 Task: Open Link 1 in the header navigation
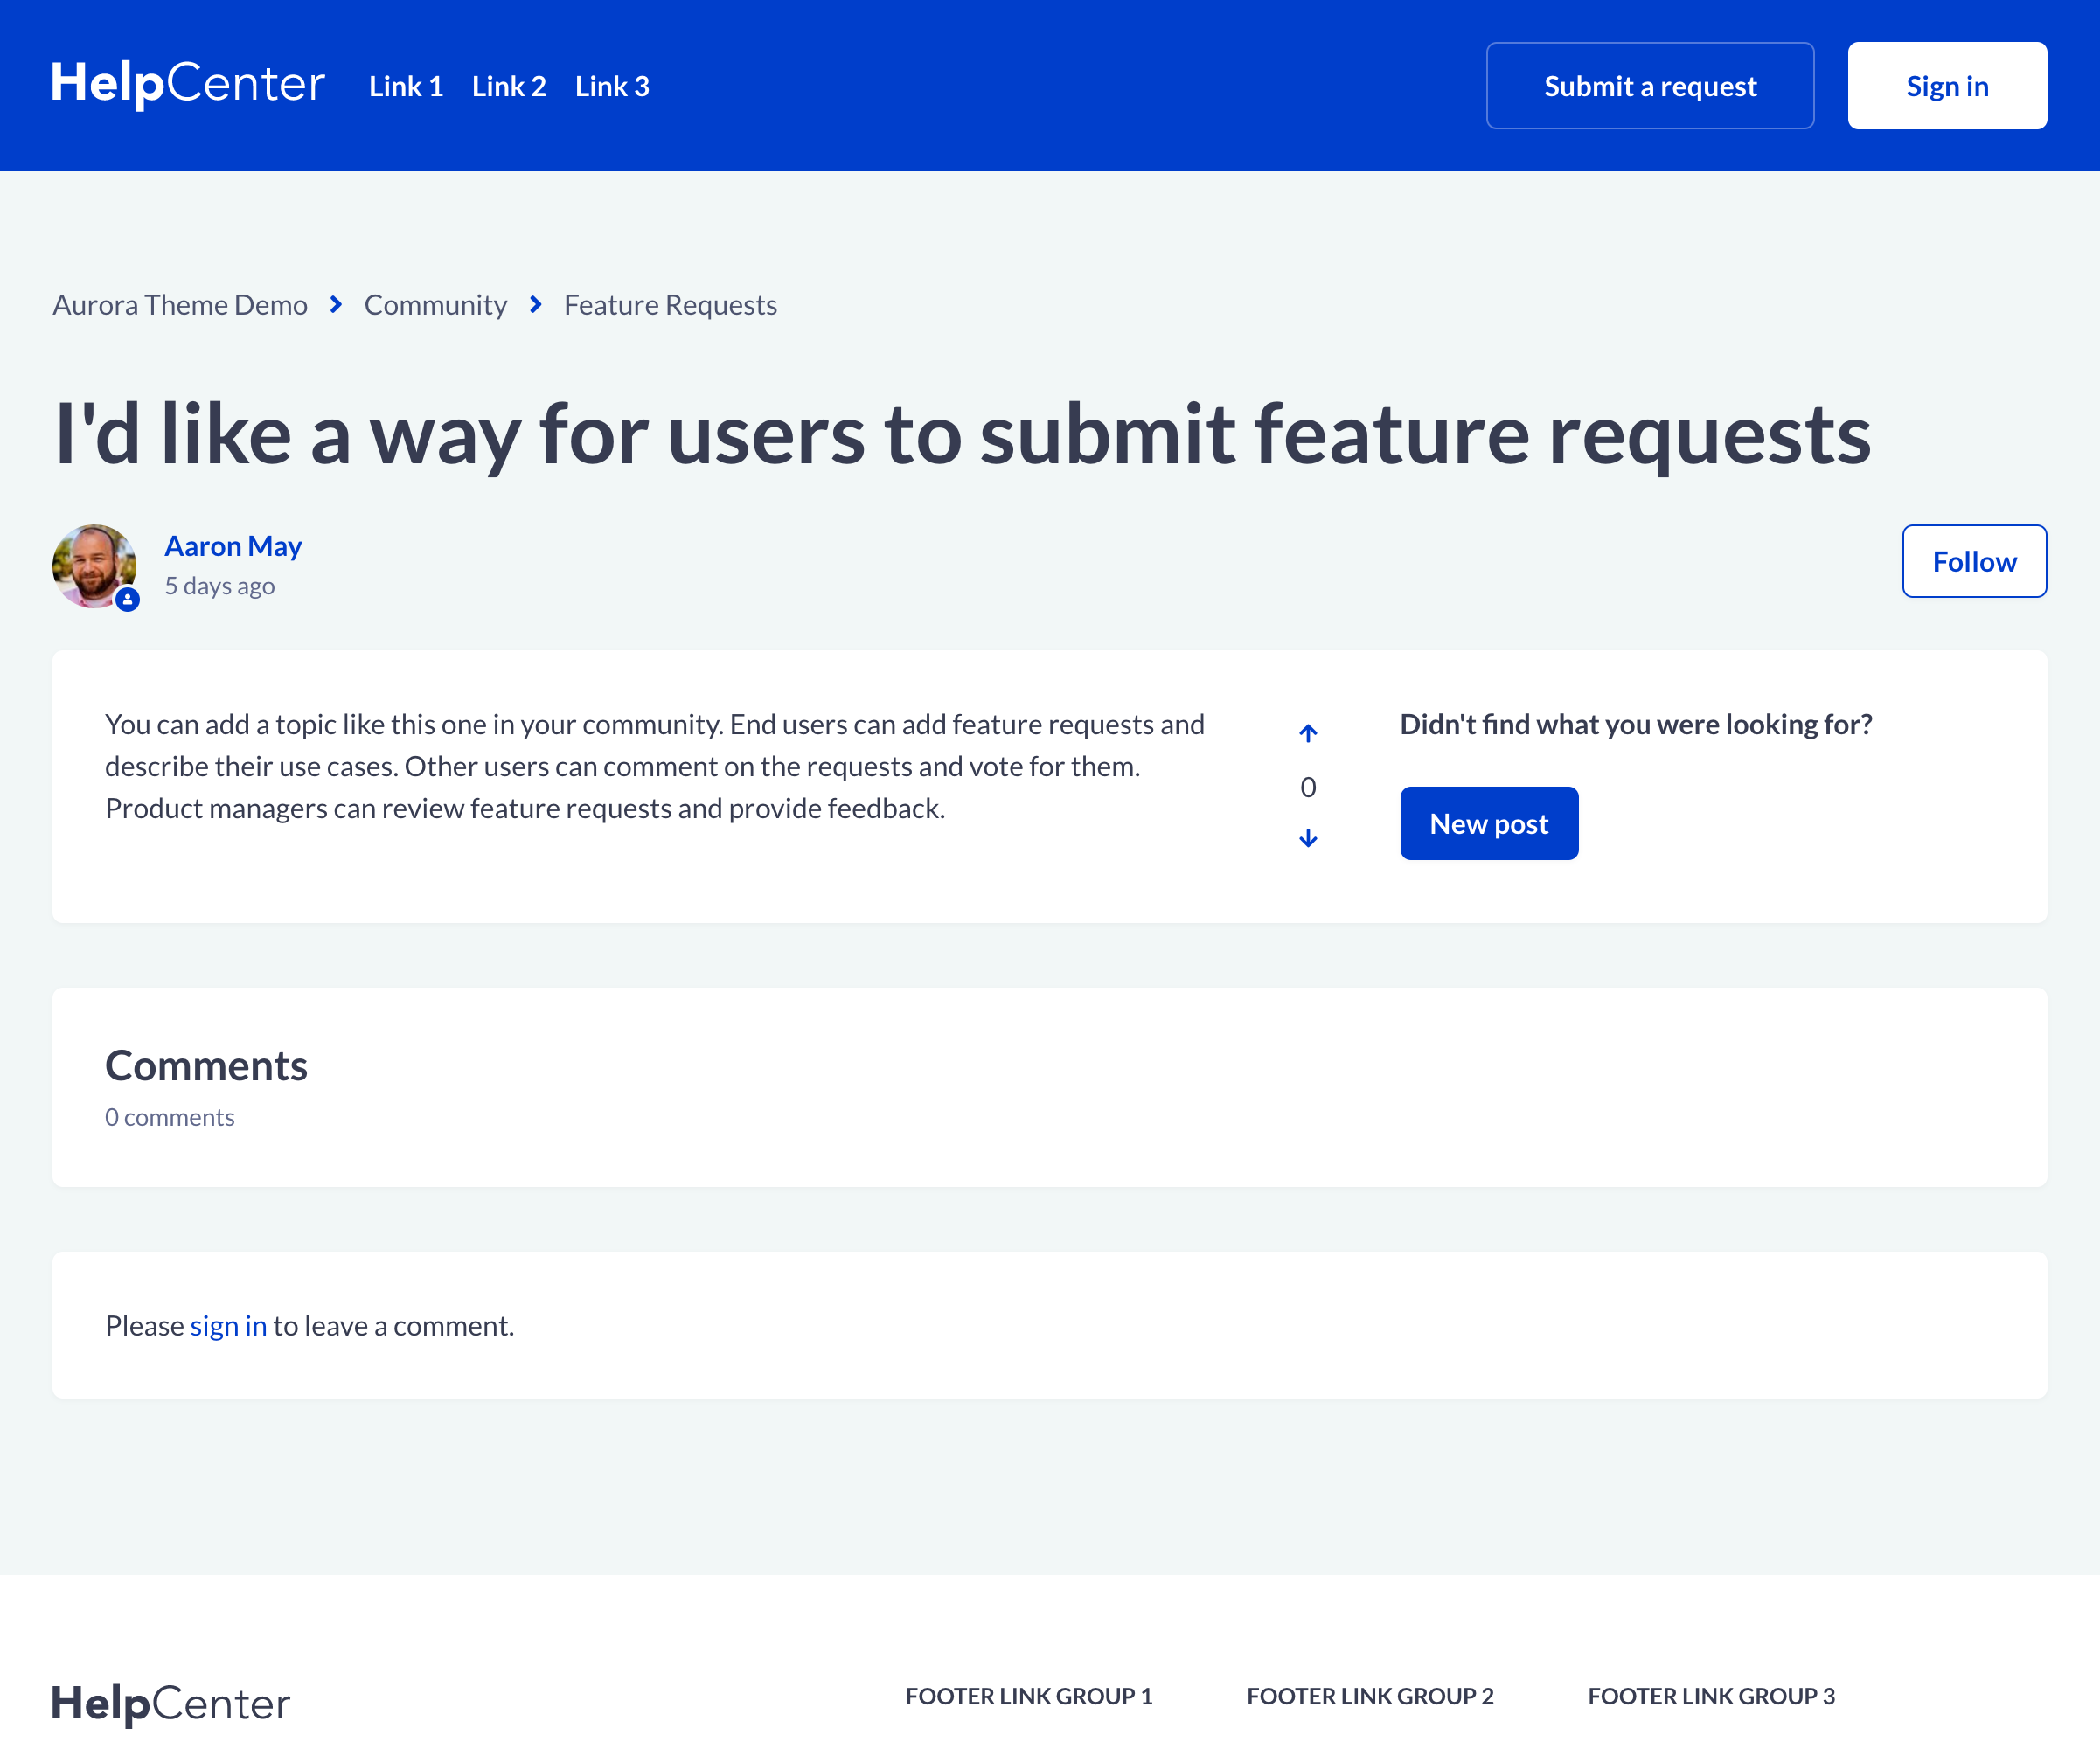click(x=405, y=86)
